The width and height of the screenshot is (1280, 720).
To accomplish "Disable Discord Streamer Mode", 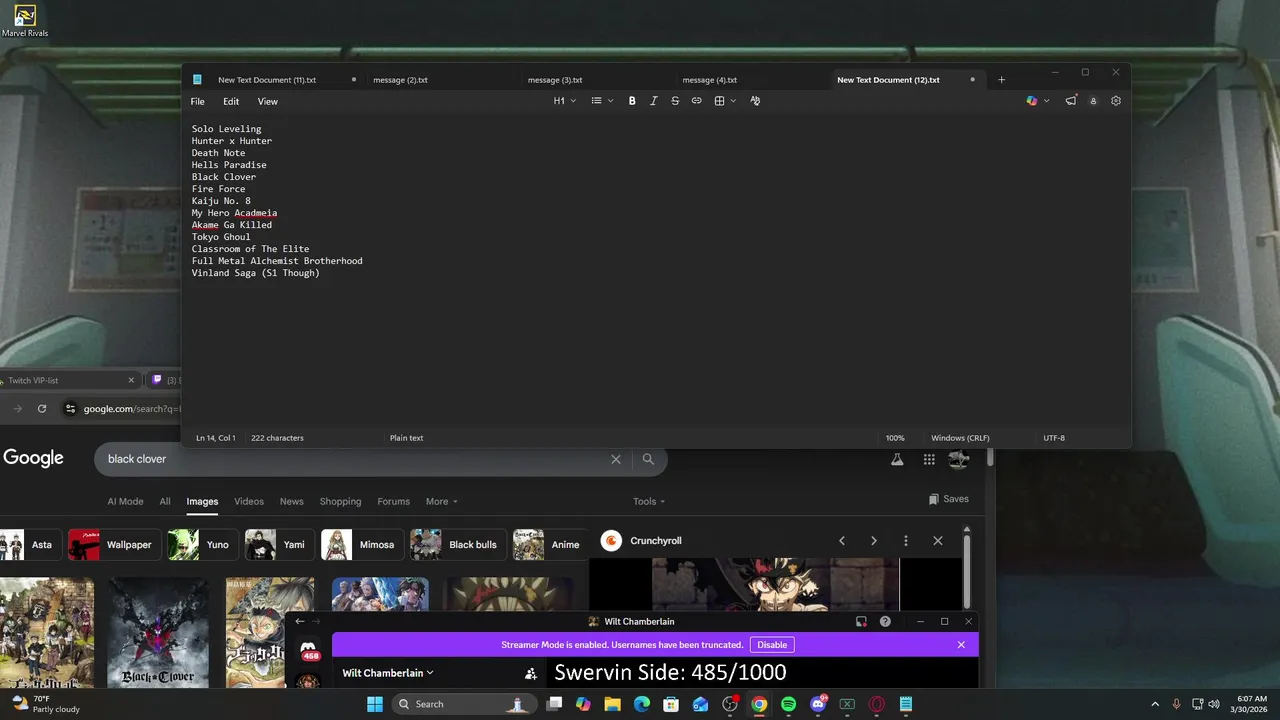I will click(x=772, y=645).
